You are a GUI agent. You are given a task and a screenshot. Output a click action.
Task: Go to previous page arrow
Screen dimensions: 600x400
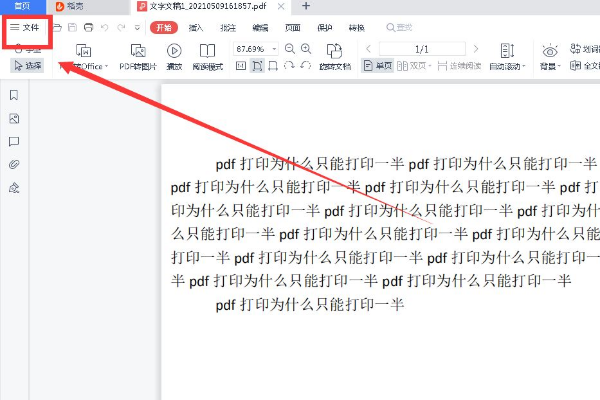coord(368,49)
